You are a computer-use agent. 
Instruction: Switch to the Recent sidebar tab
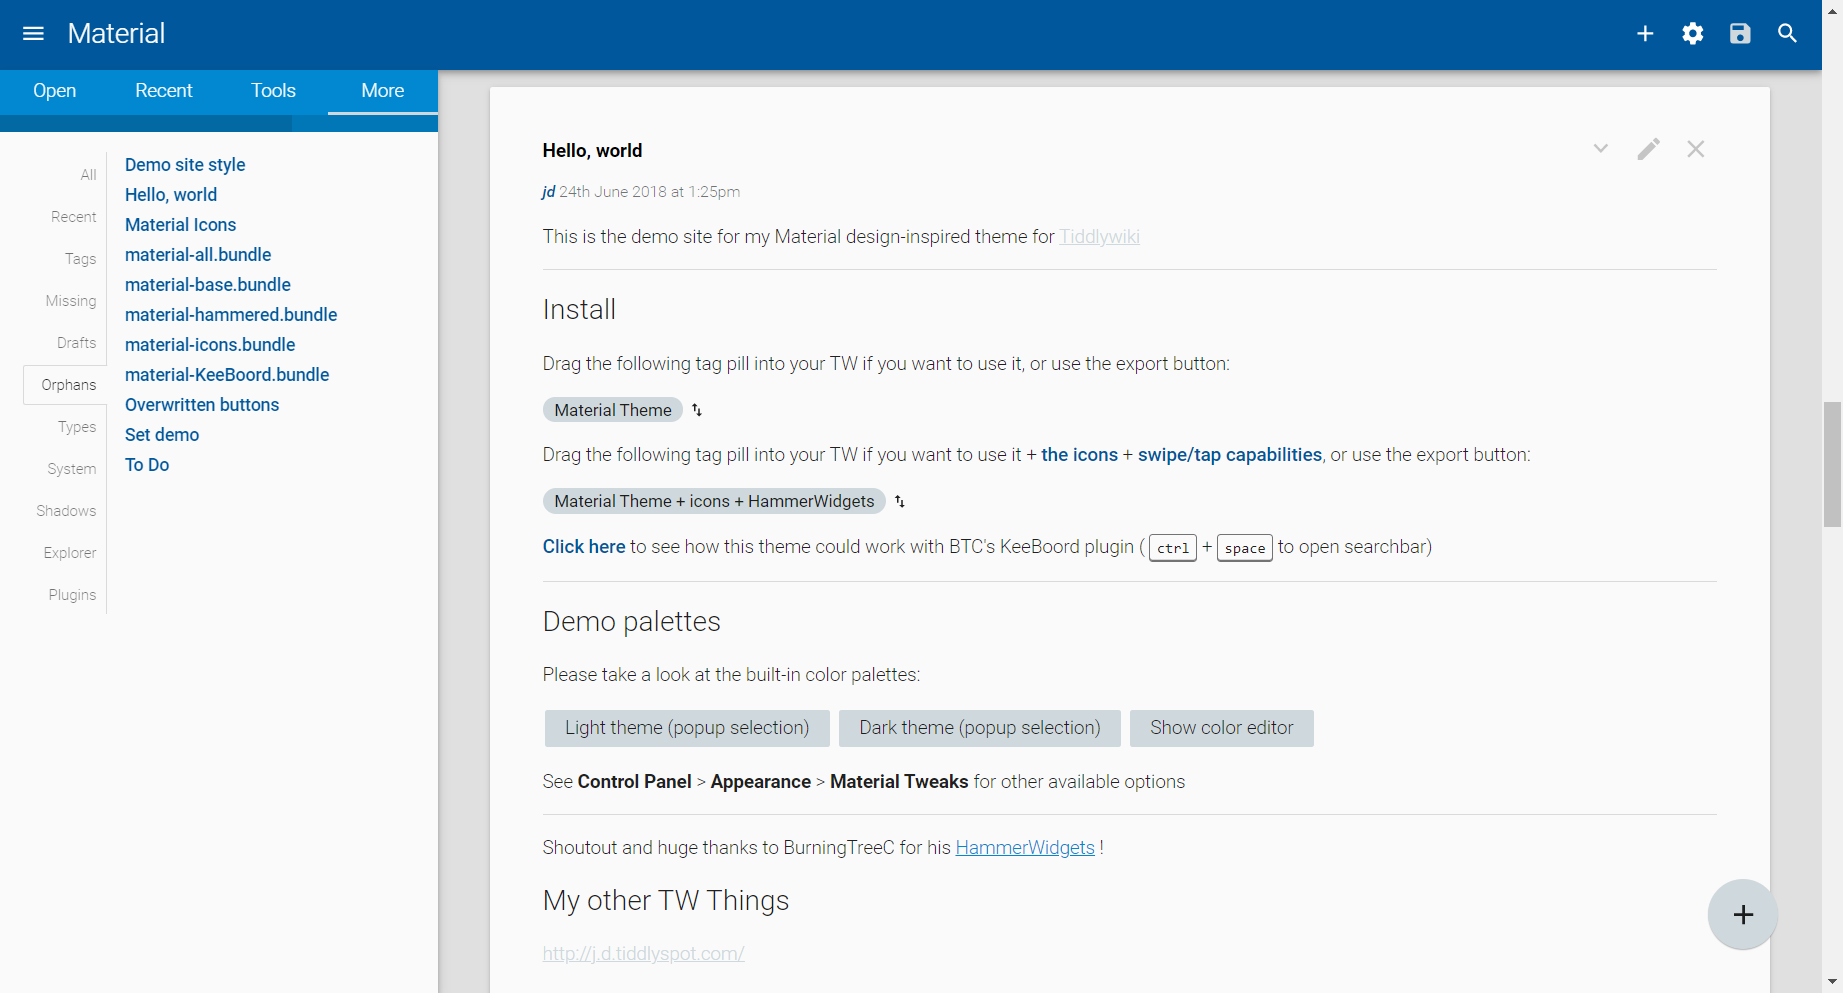click(x=164, y=91)
